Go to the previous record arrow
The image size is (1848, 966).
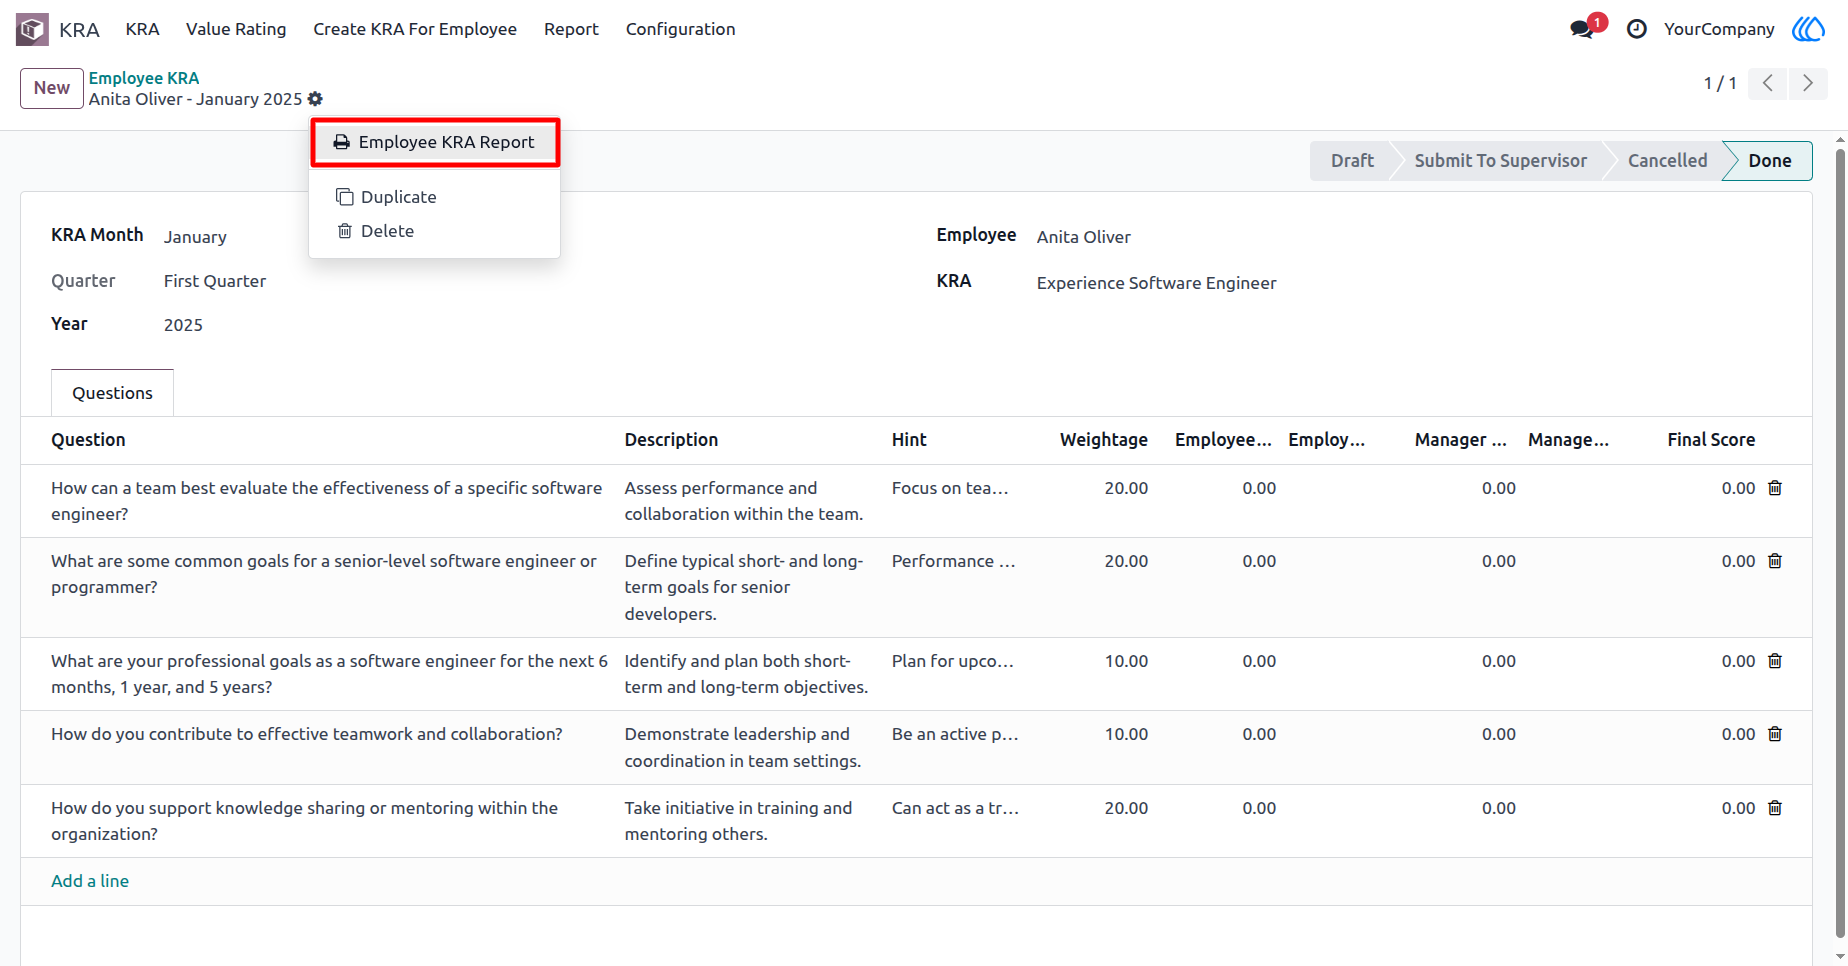click(x=1768, y=83)
